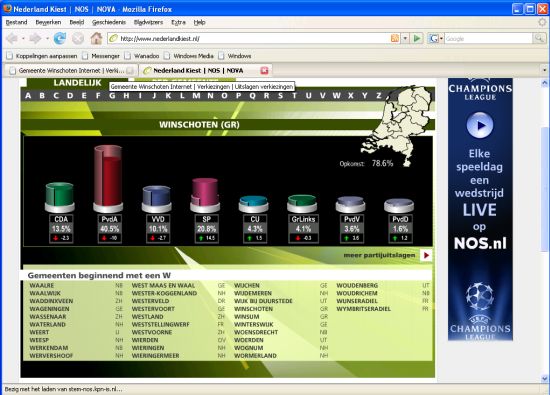
Task: Open the WESTLAND municipality link
Action: pyautogui.click(x=147, y=316)
